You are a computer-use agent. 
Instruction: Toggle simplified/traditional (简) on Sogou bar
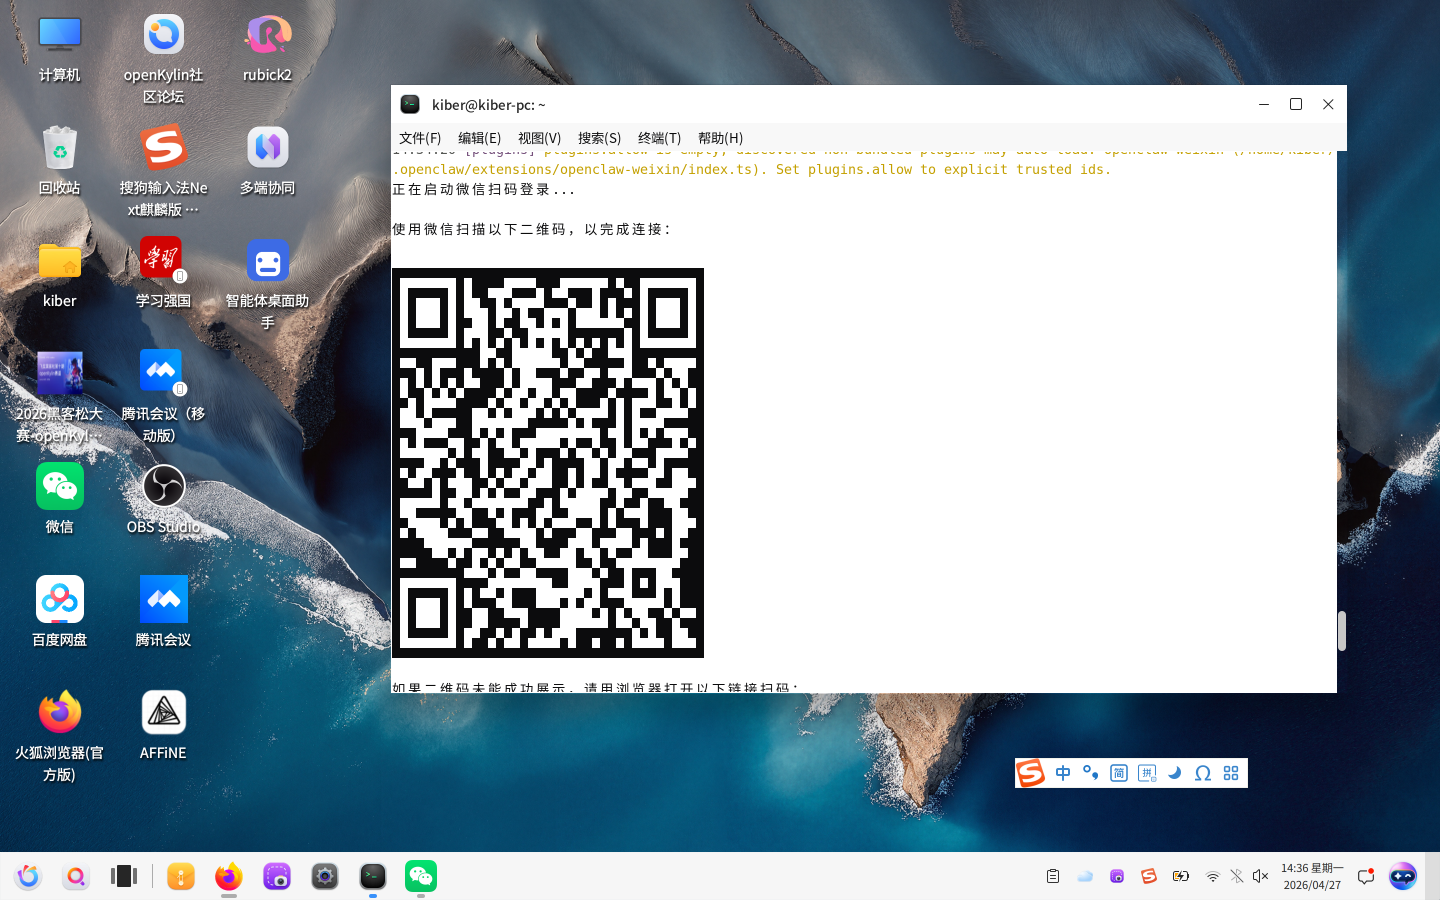(1119, 773)
